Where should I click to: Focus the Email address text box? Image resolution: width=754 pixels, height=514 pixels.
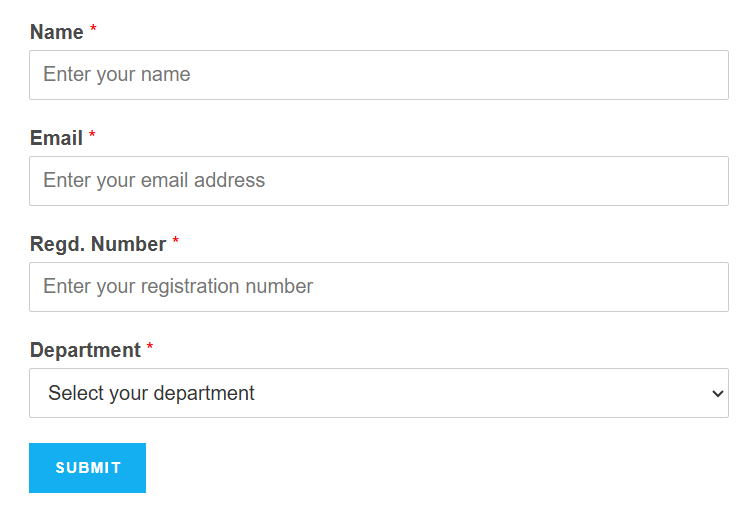pyautogui.click(x=379, y=181)
